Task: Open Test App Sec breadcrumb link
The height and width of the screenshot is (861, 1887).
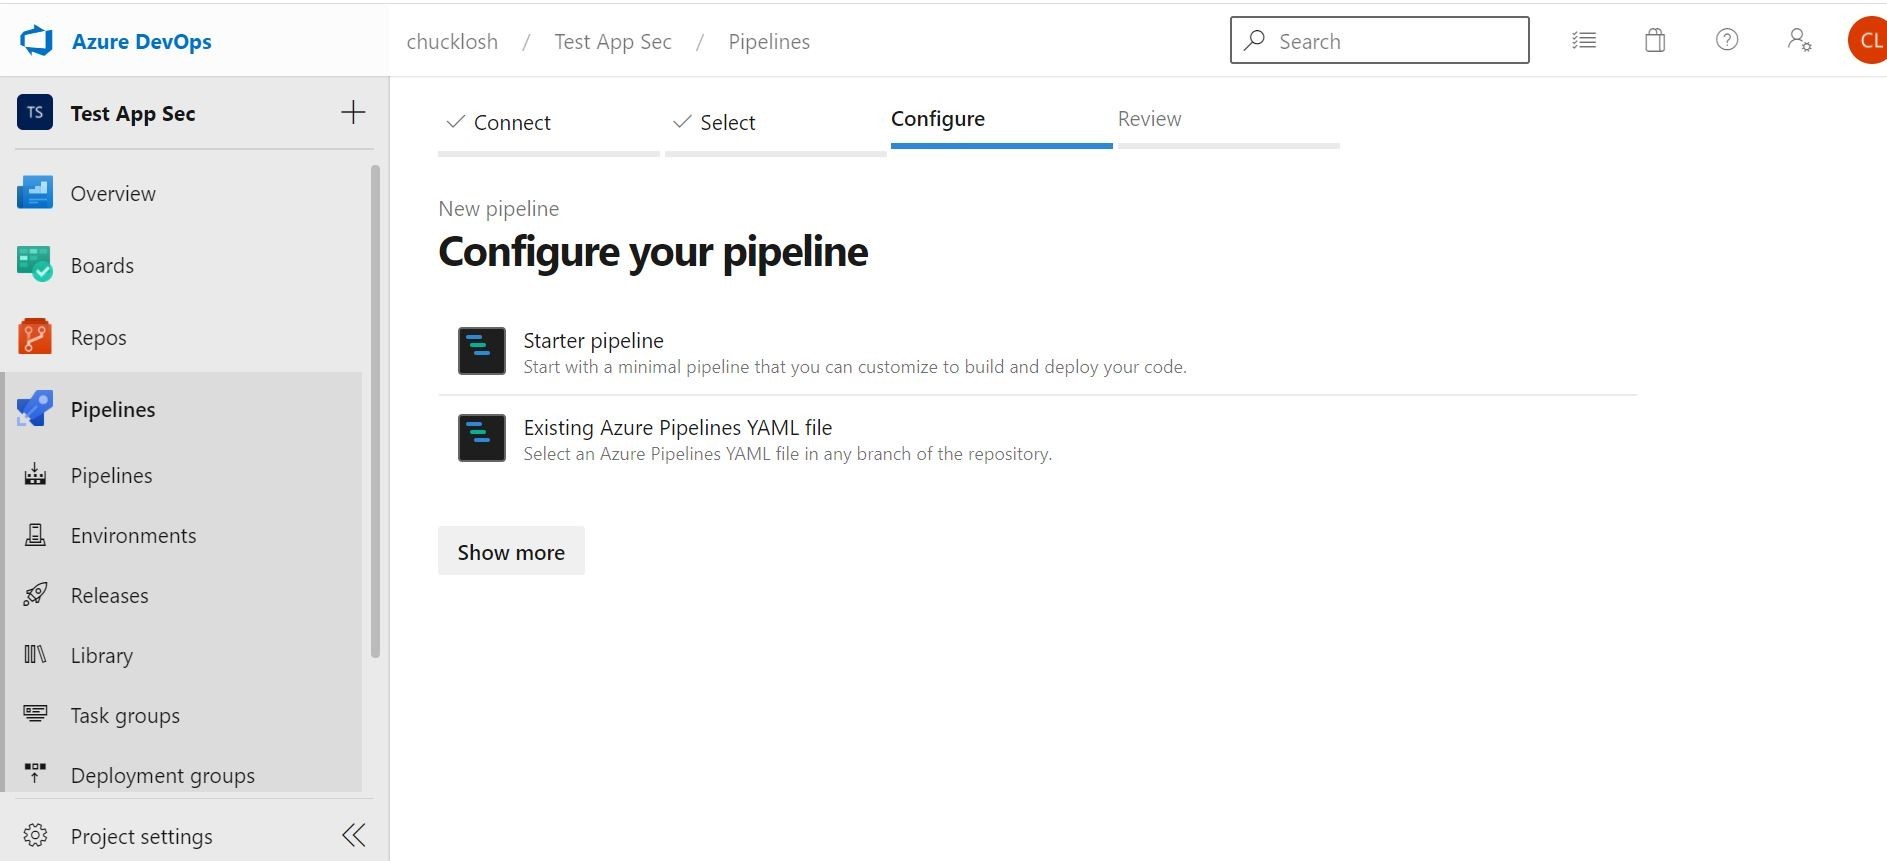Action: pos(613,41)
